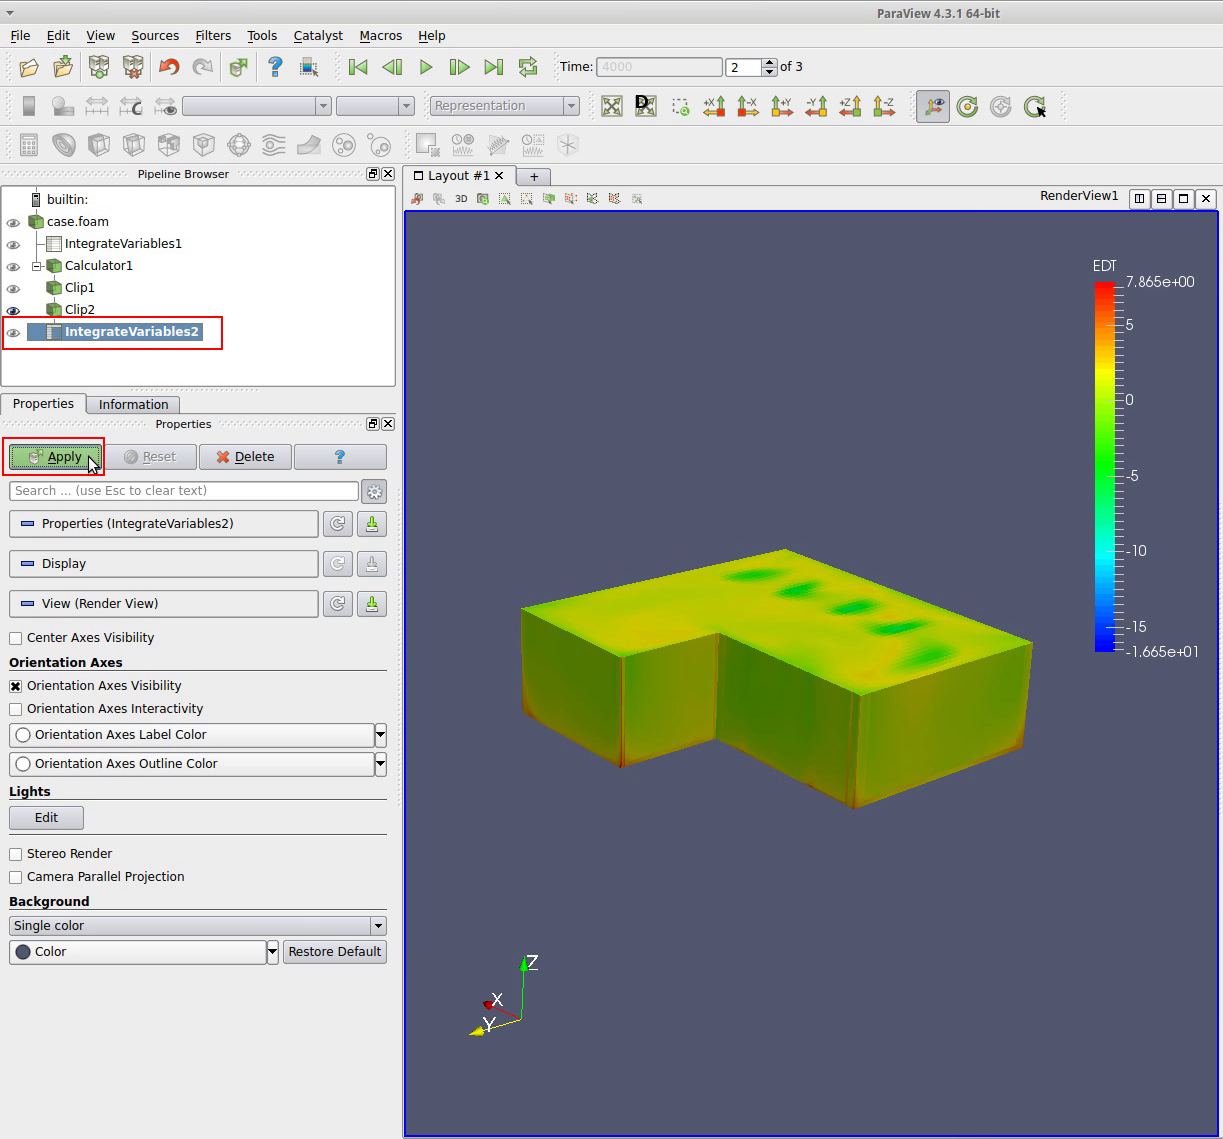Open the Single color background dropdown
The height and width of the screenshot is (1139, 1223).
click(x=197, y=926)
